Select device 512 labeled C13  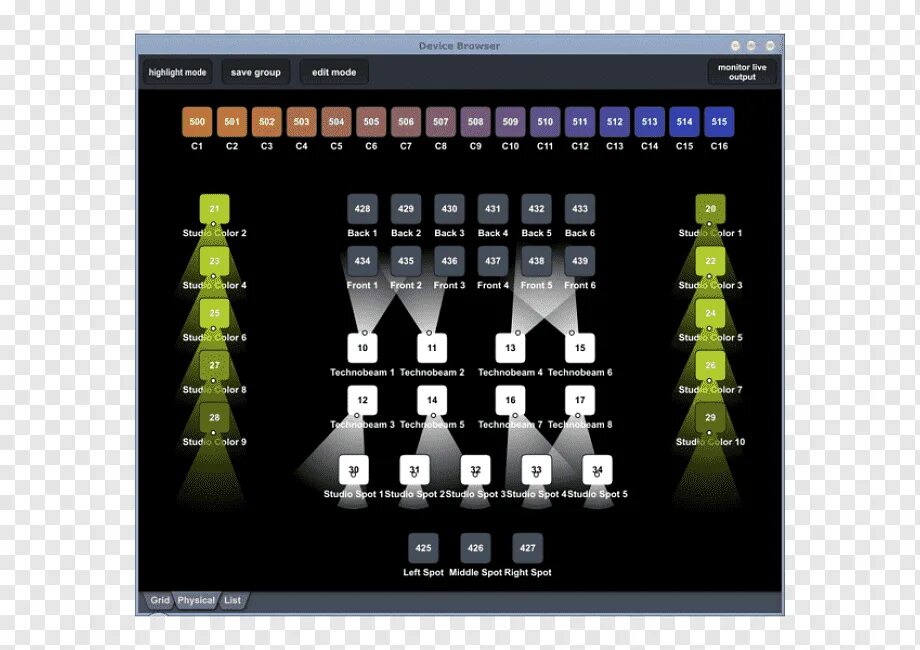pos(615,122)
